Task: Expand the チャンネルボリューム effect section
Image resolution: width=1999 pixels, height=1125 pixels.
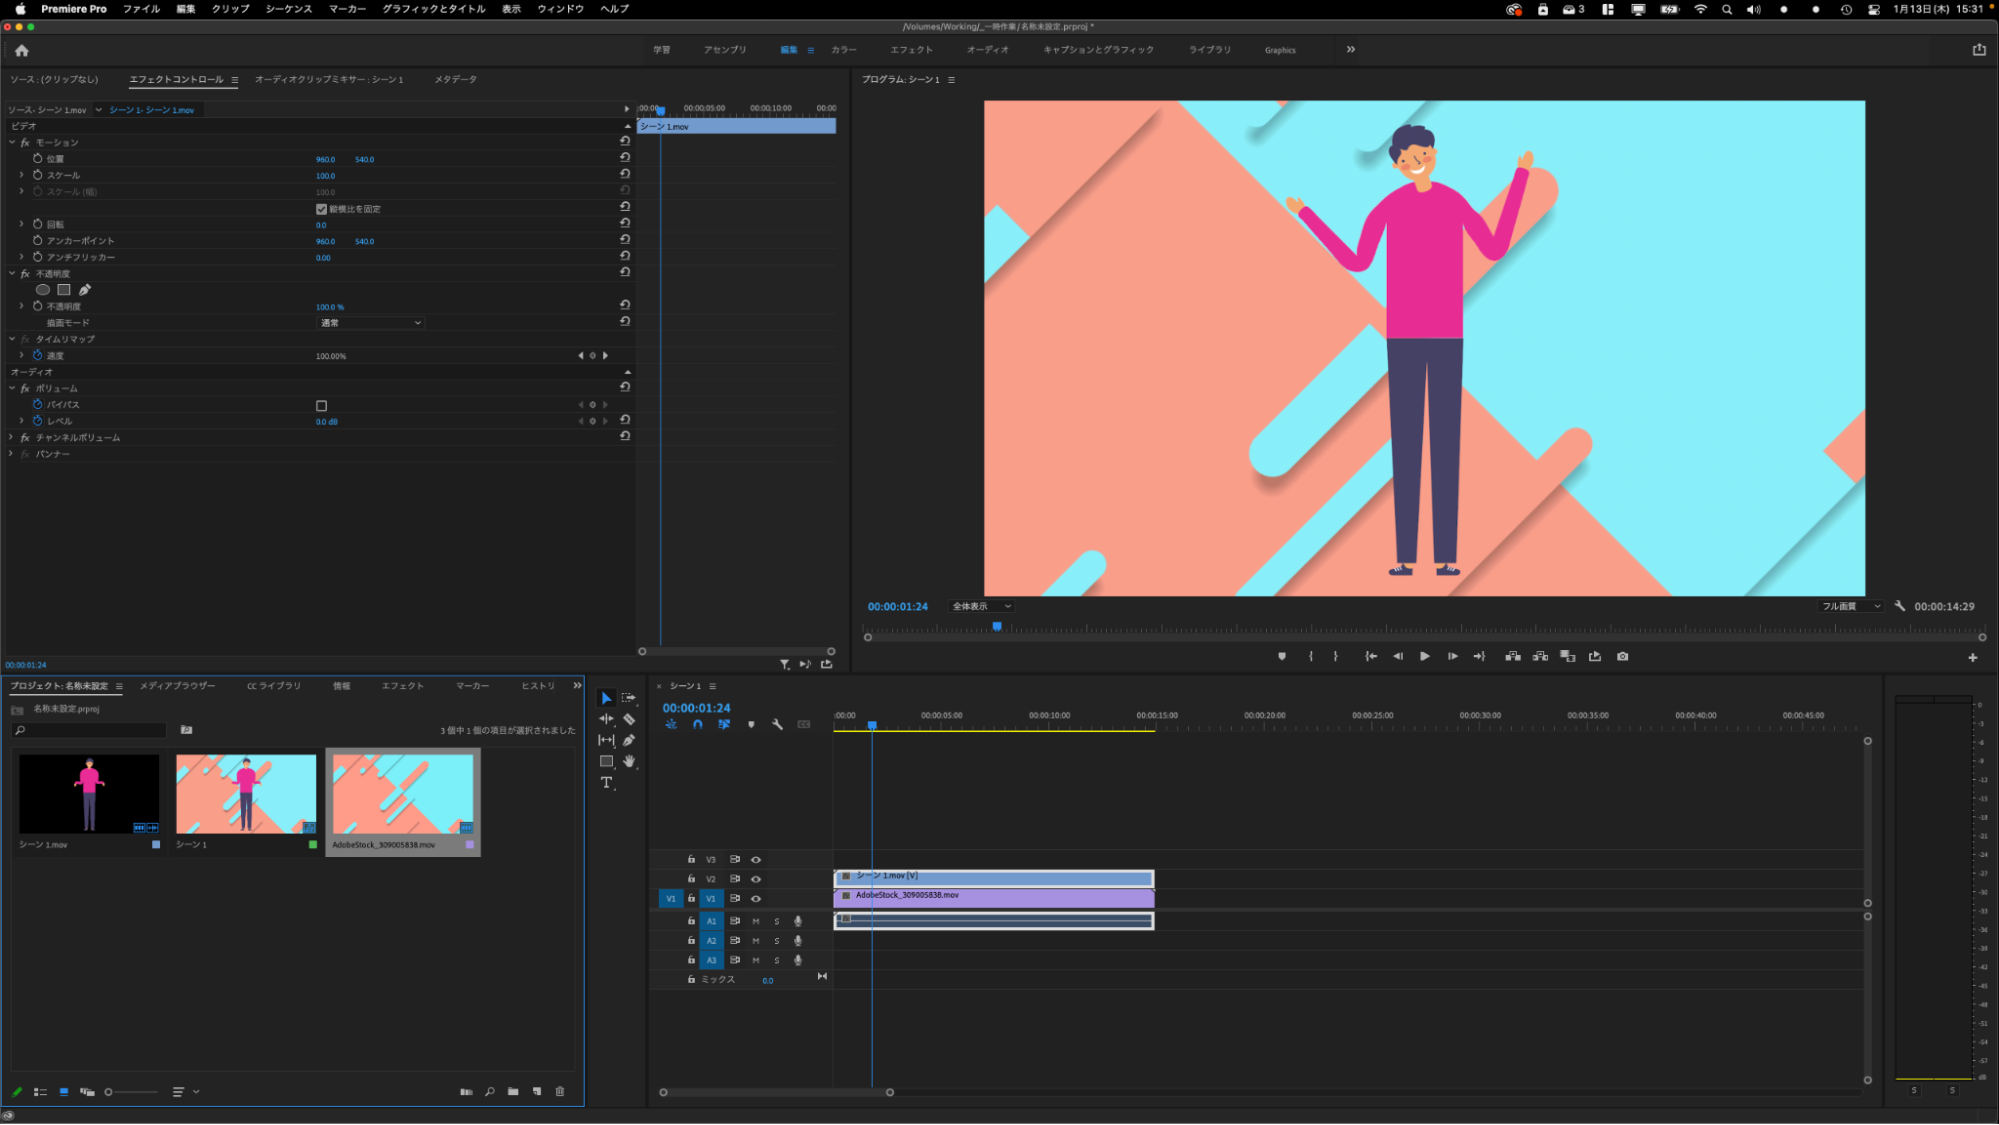Action: click(11, 438)
